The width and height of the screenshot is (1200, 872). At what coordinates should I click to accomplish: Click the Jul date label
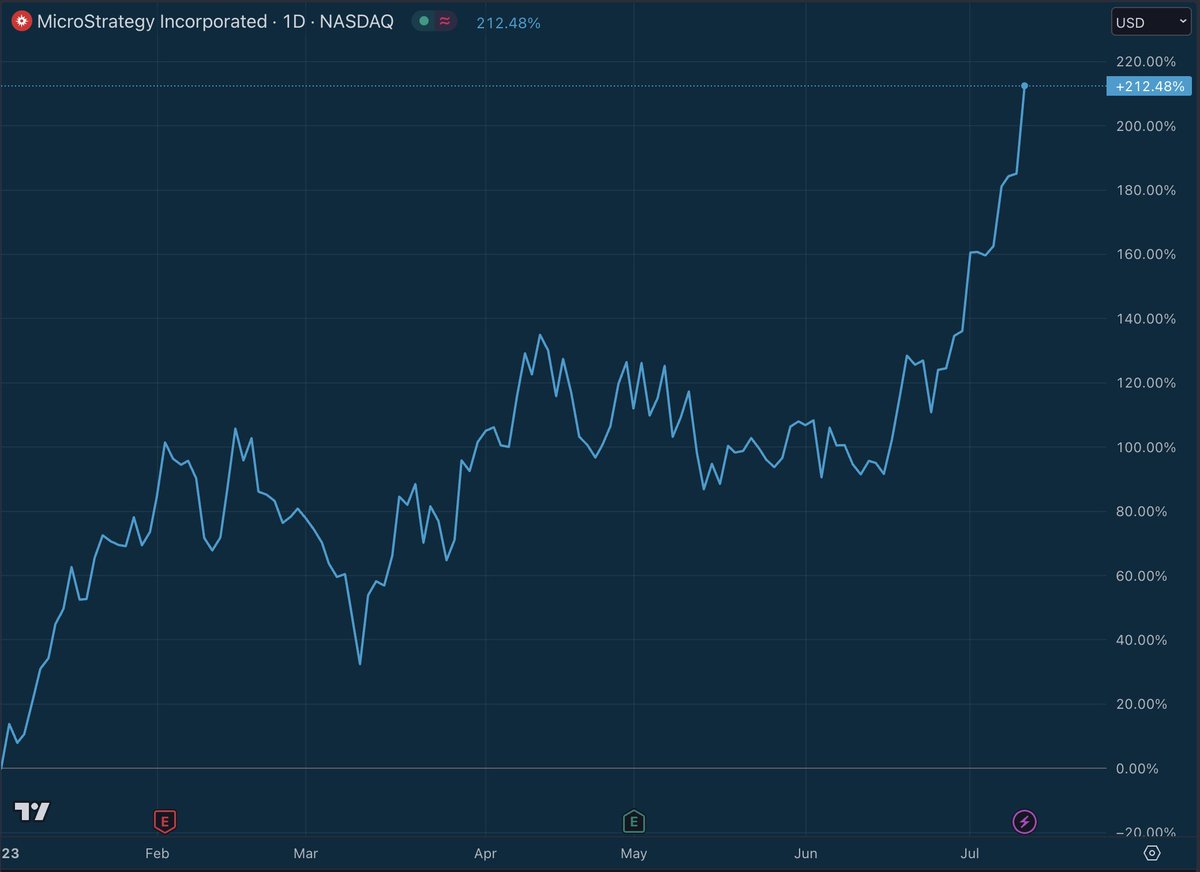[970, 853]
